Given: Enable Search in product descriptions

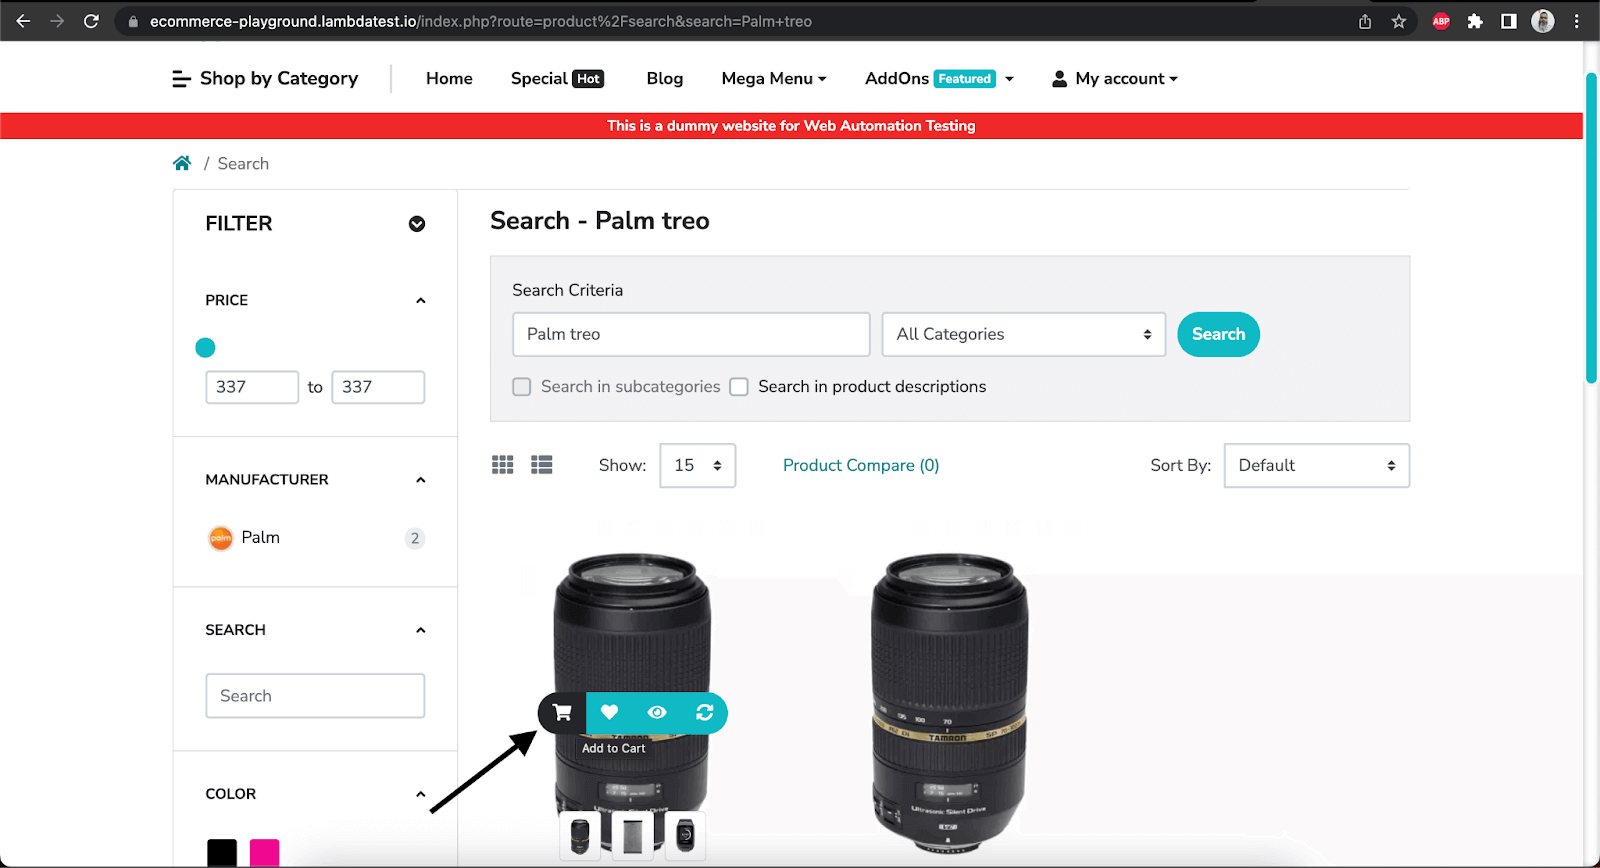Looking at the screenshot, I should point(739,387).
